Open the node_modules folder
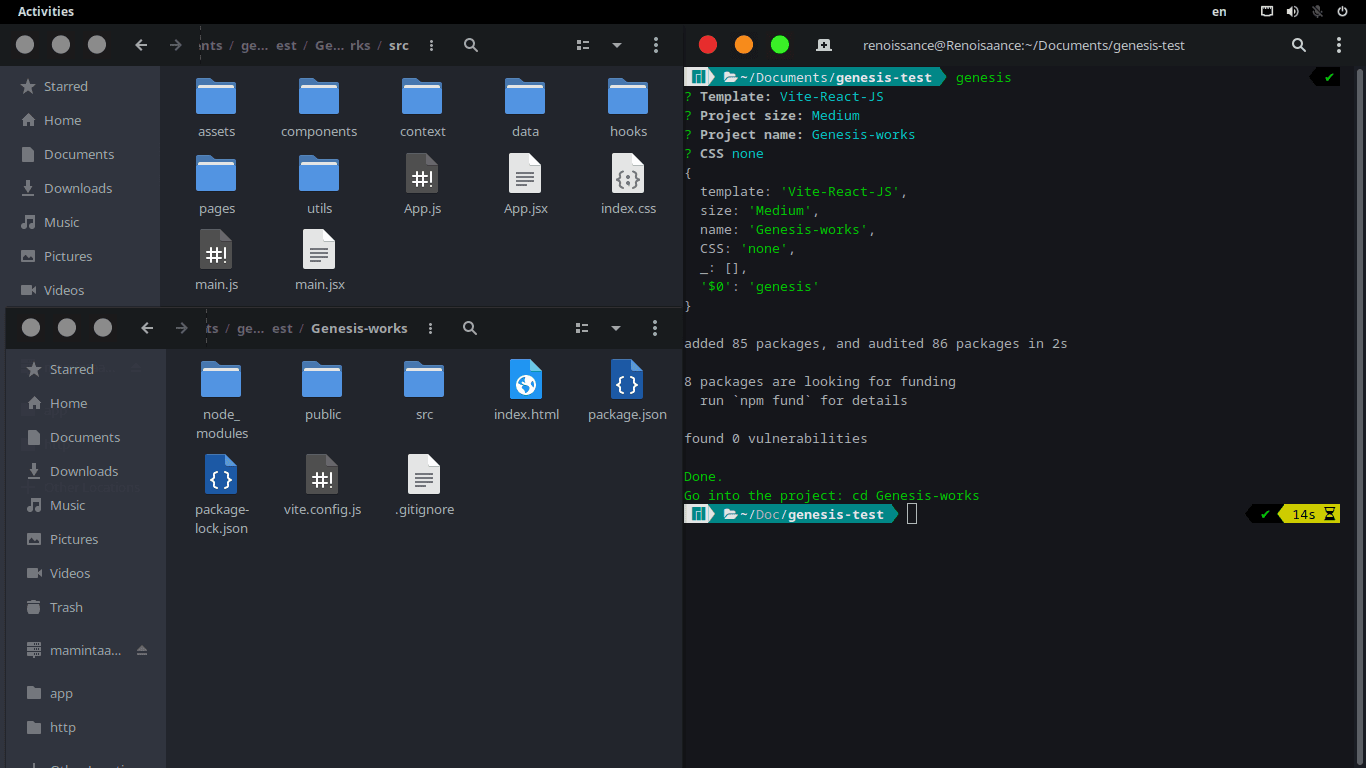This screenshot has height=768, width=1366. coord(221,381)
